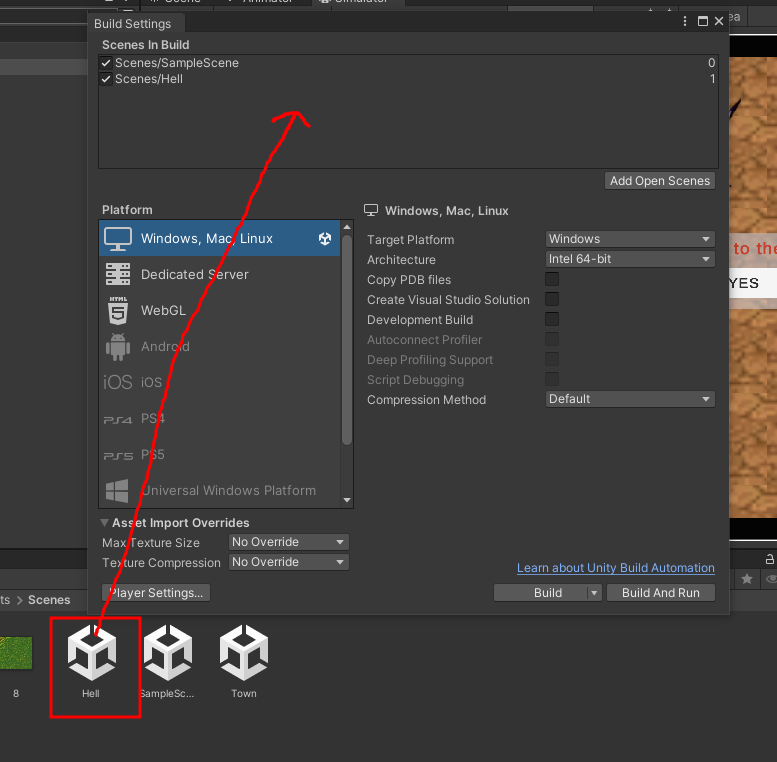Click the YES button in game view
Screen dimensions: 777x762
tap(753, 283)
